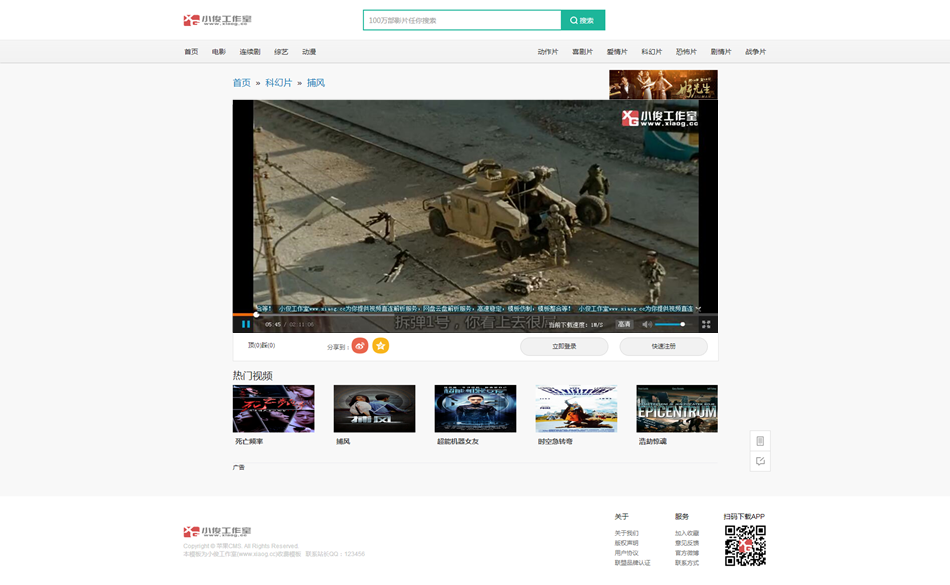Select the 喜剧片 category

(582, 52)
